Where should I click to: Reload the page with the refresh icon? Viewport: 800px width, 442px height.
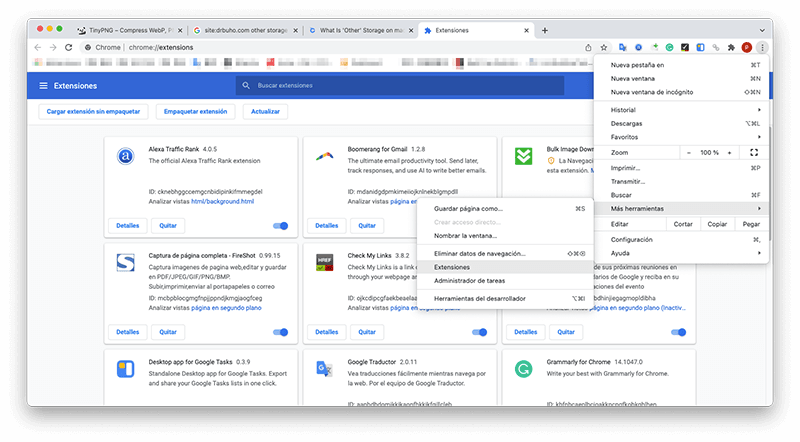[x=68, y=47]
